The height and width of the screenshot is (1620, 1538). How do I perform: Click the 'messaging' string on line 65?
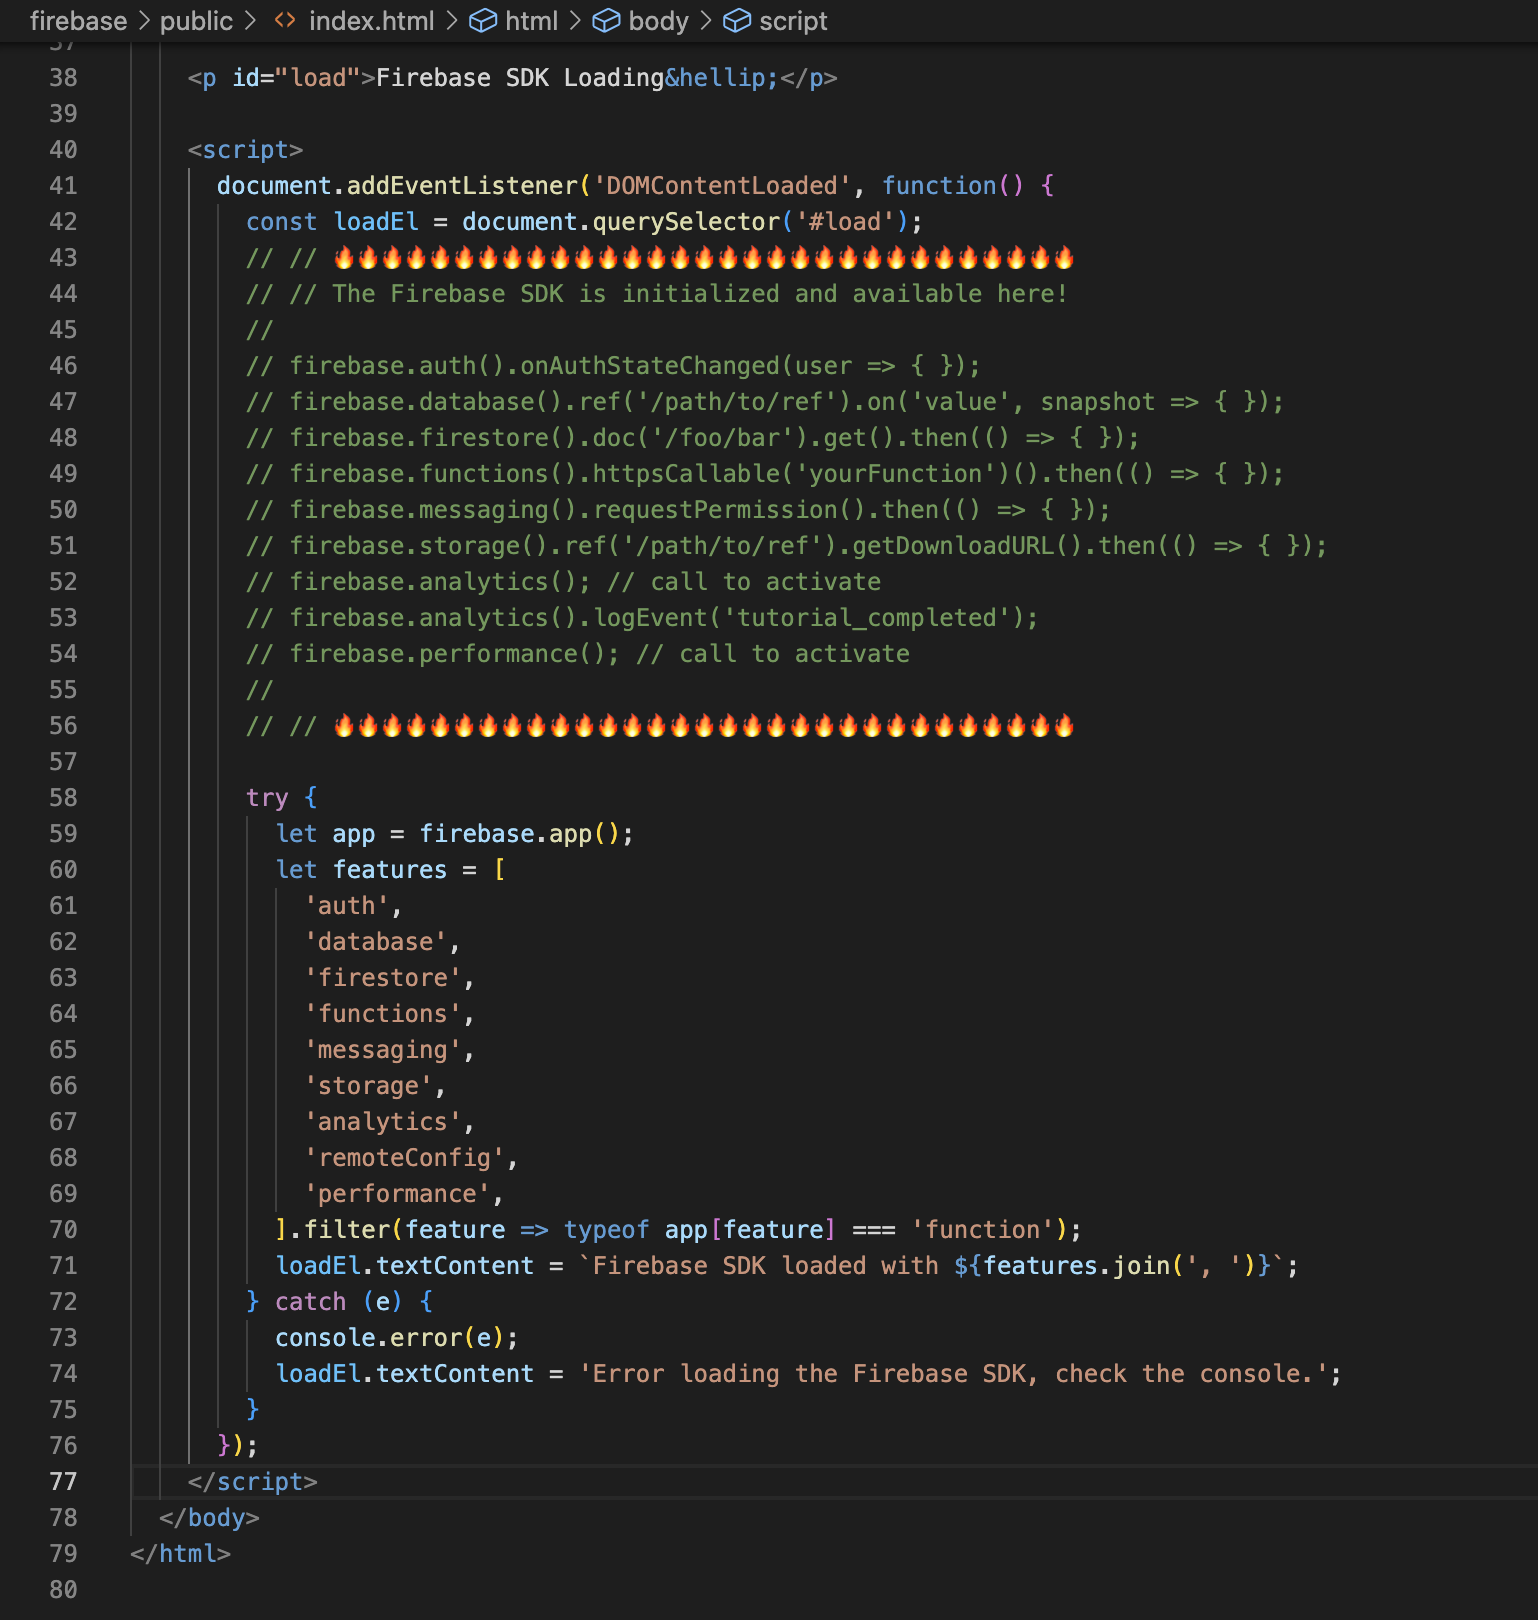383,1050
